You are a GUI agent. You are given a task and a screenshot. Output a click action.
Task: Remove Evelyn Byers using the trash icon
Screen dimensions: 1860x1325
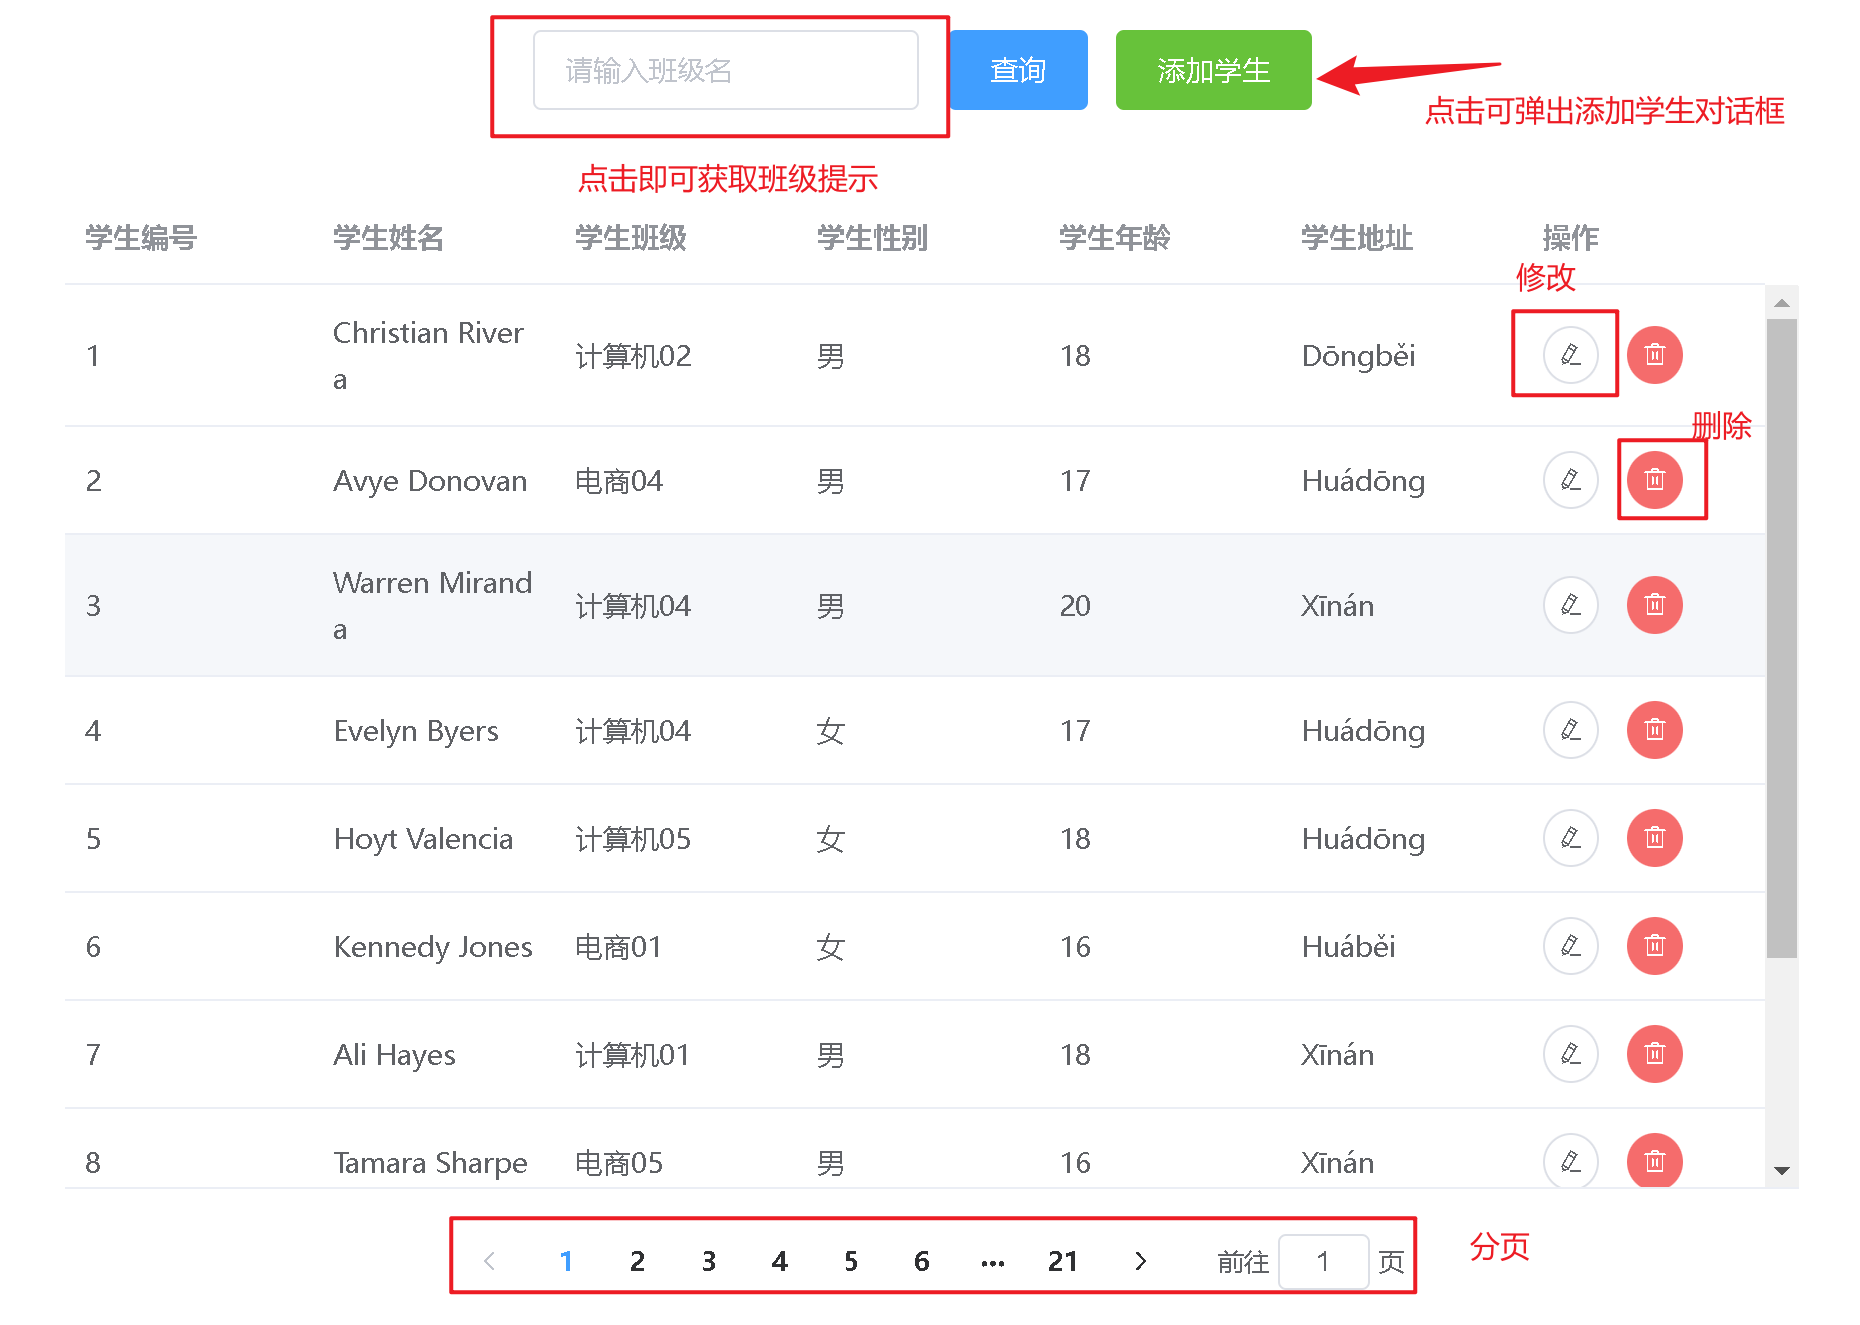click(x=1654, y=730)
